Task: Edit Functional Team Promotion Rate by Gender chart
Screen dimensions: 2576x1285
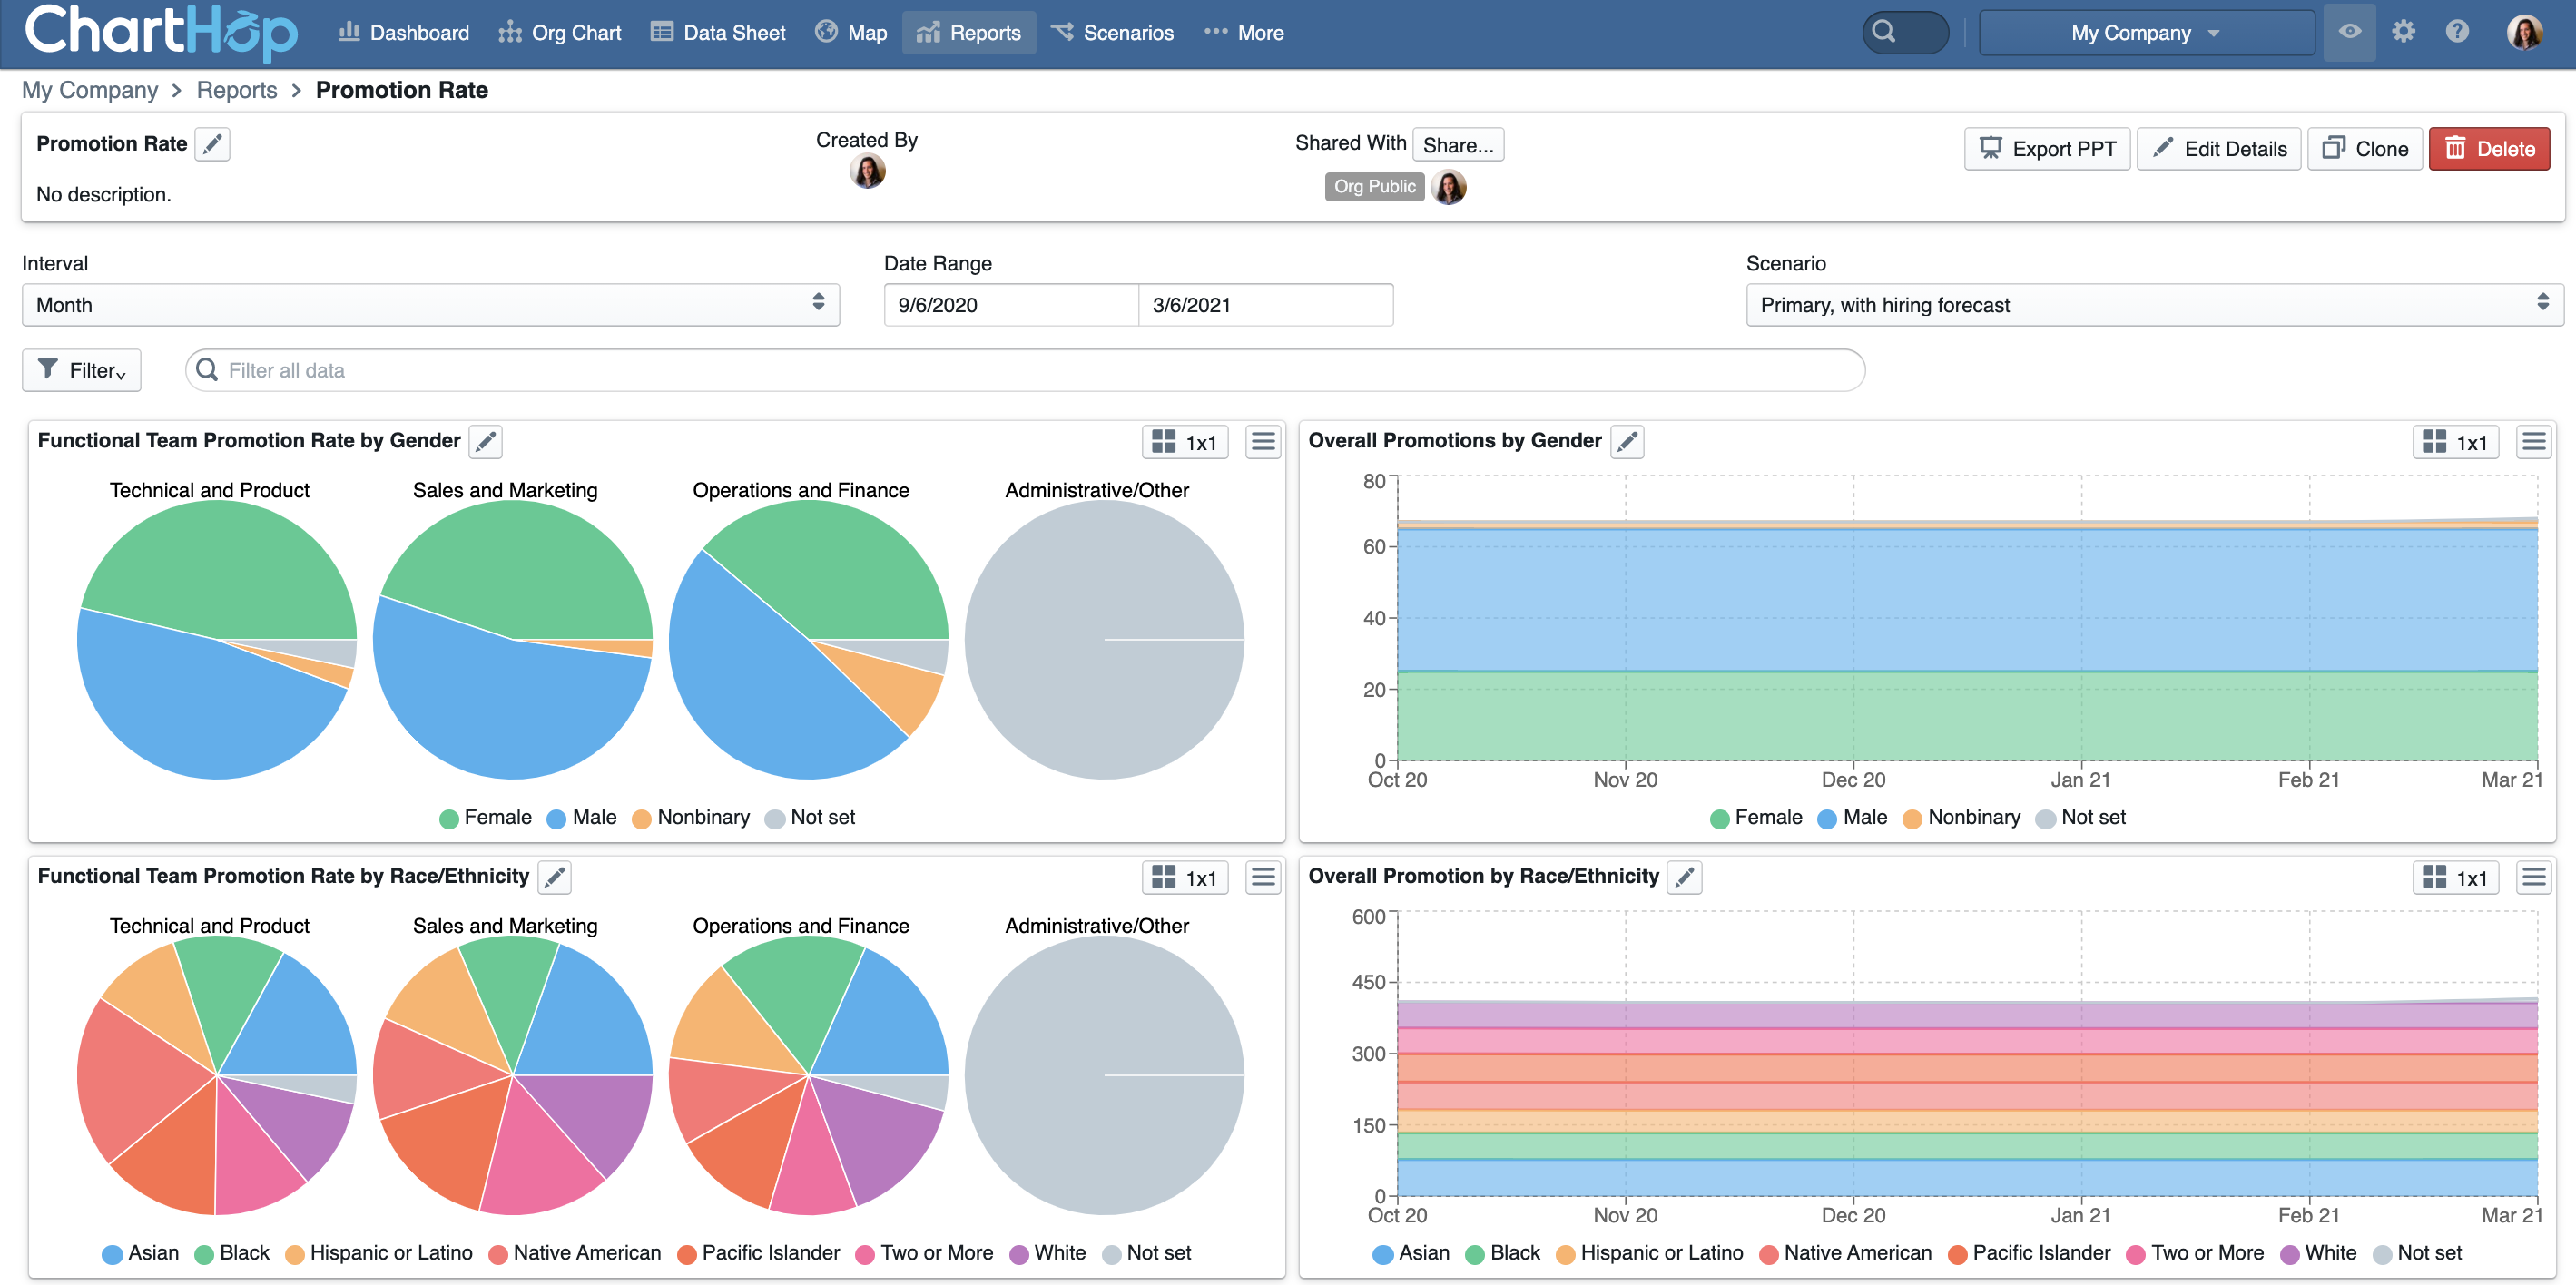Action: pyautogui.click(x=486, y=441)
